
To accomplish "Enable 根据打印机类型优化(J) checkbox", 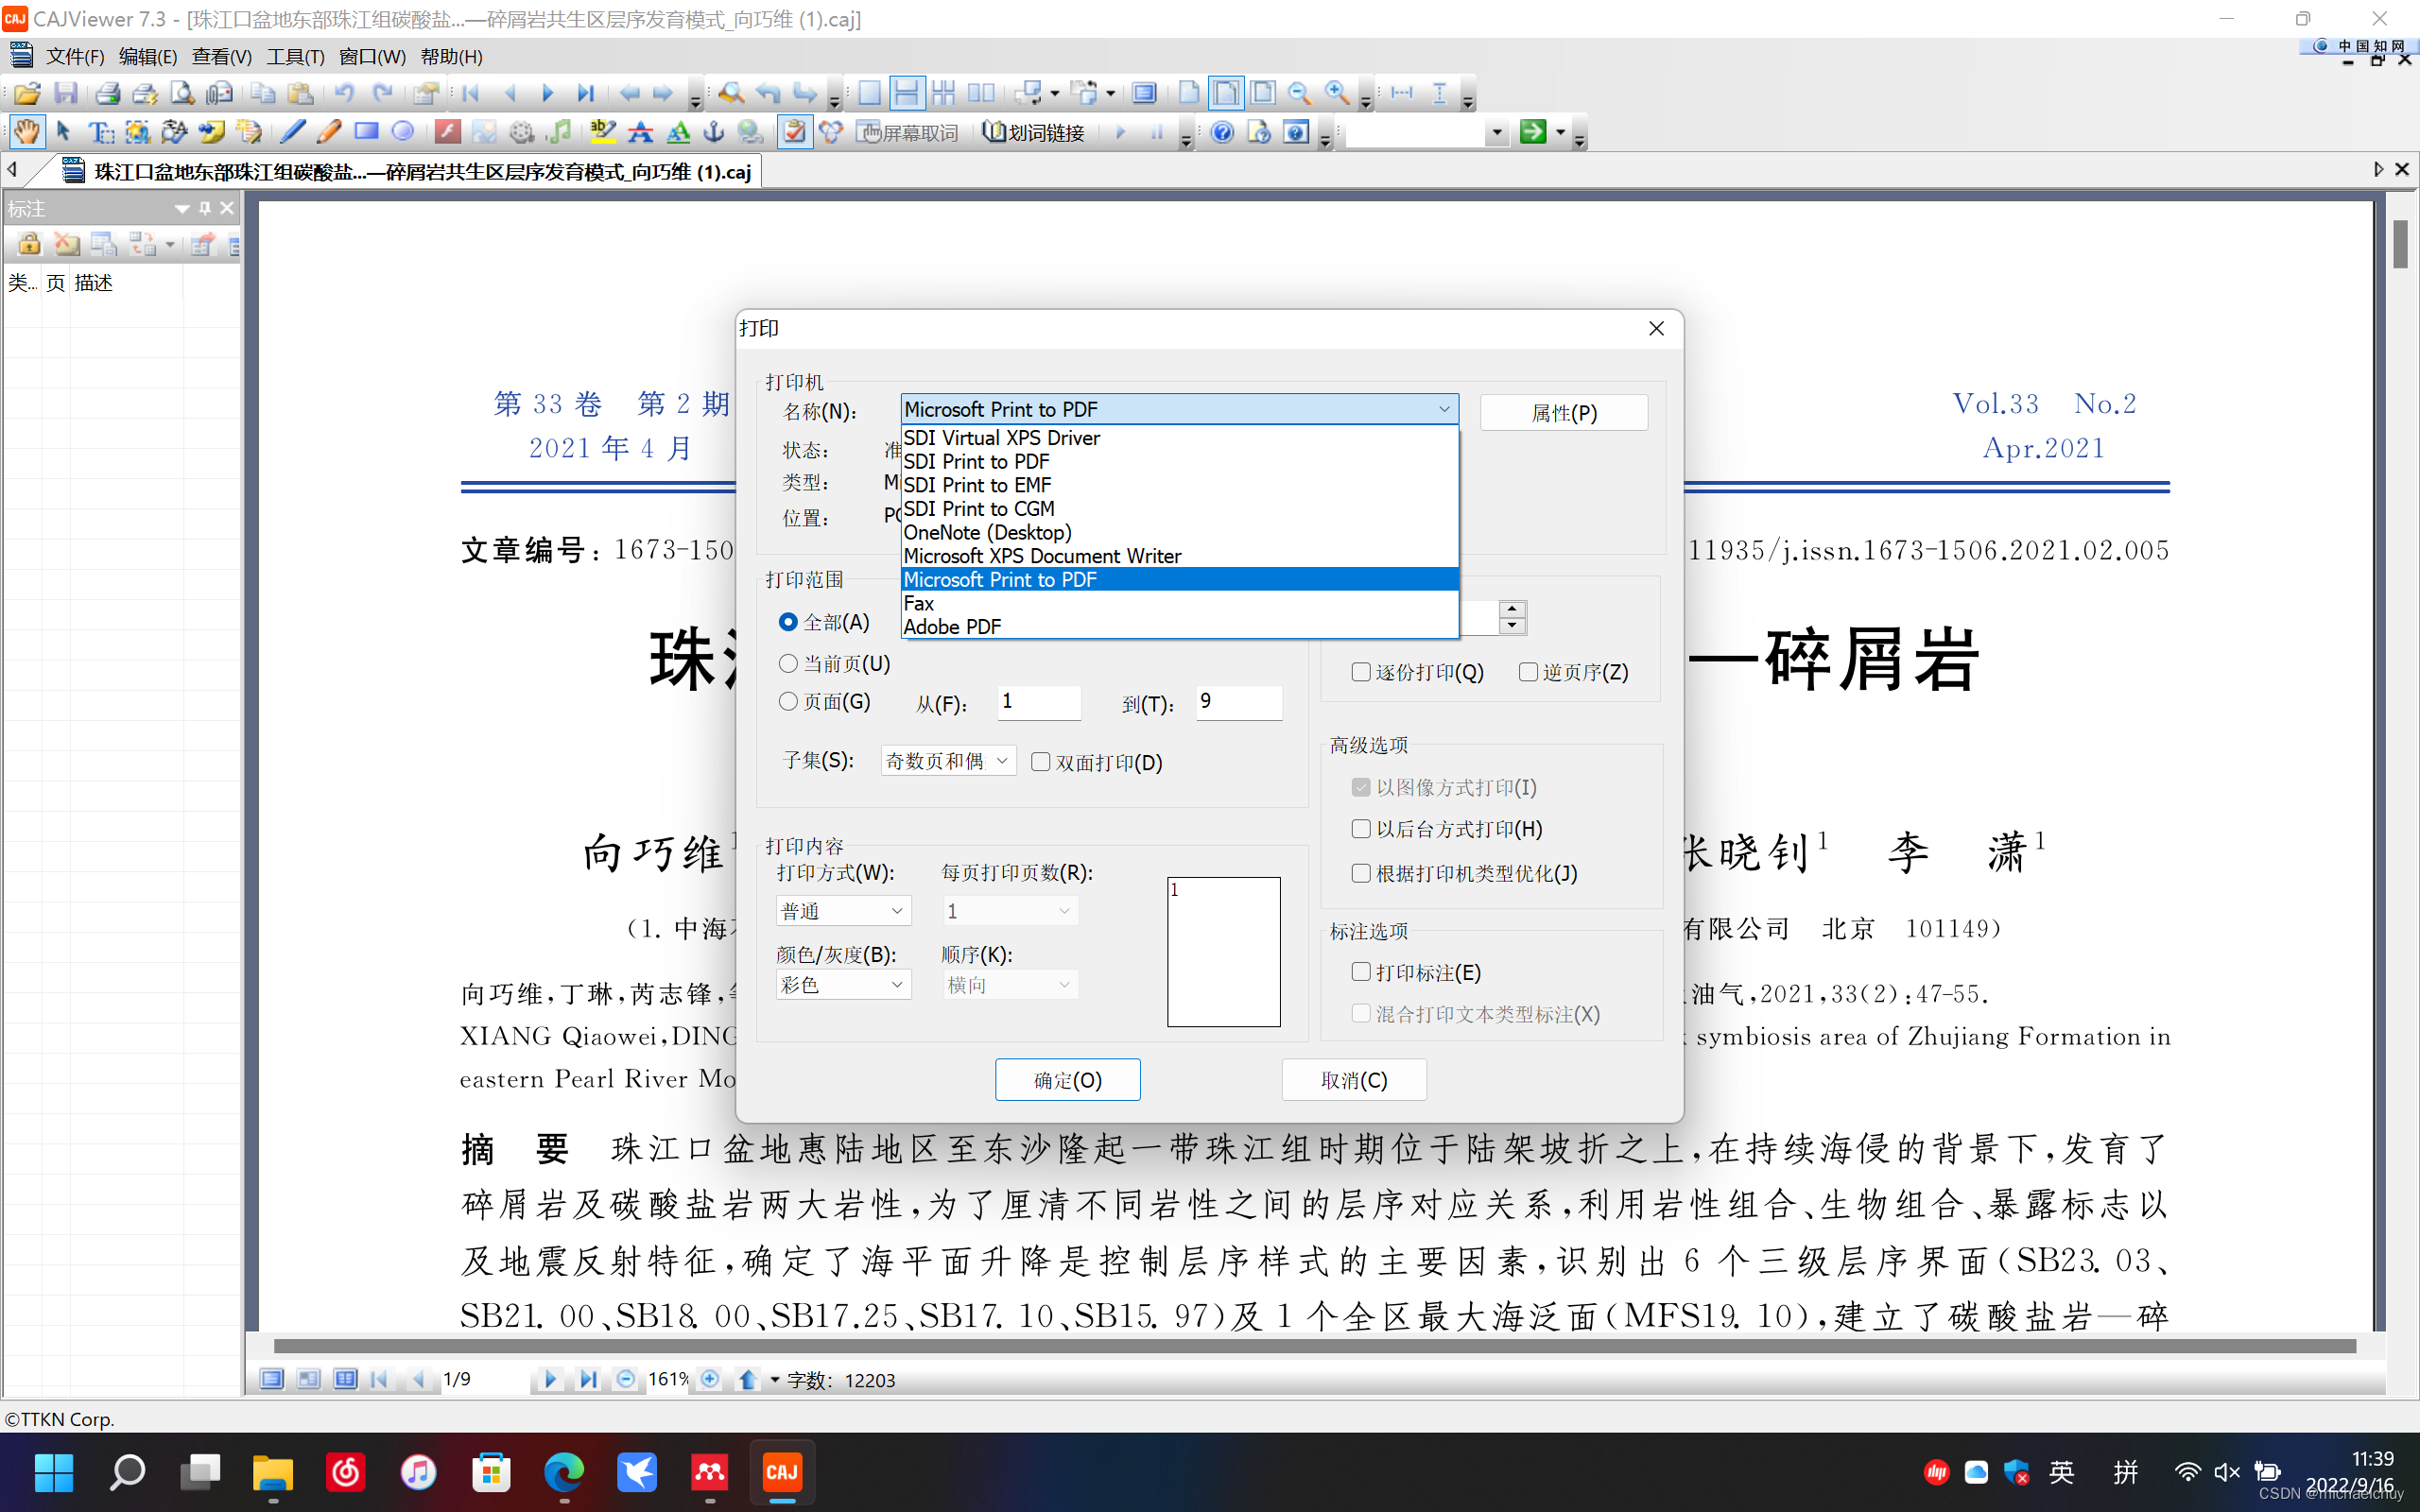I will pyautogui.click(x=1360, y=873).
